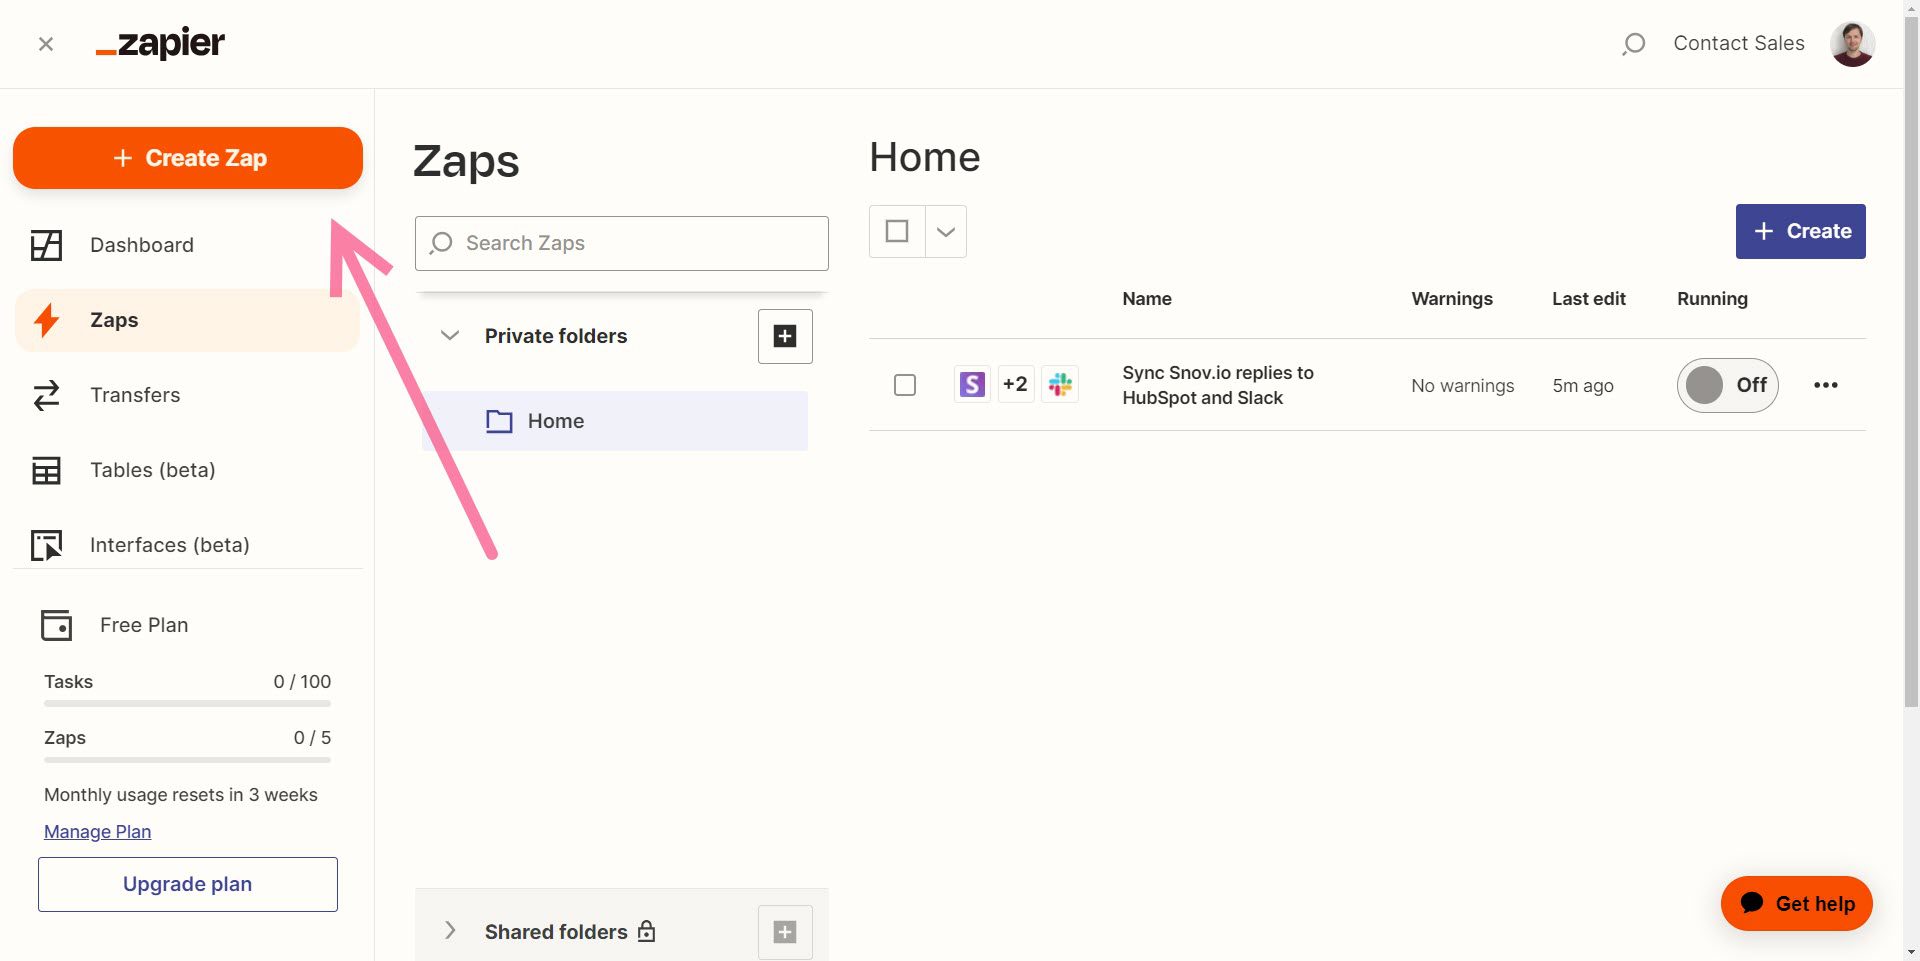Go to Dashboard in the sidebar
This screenshot has width=1920, height=961.
point(187,245)
